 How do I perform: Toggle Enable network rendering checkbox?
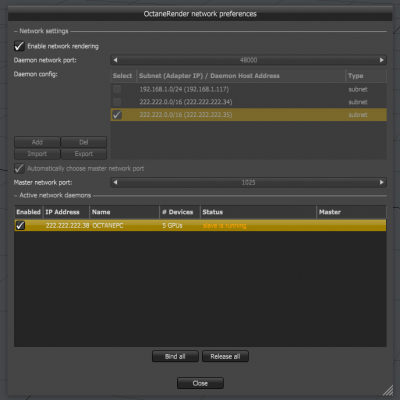click(19, 46)
